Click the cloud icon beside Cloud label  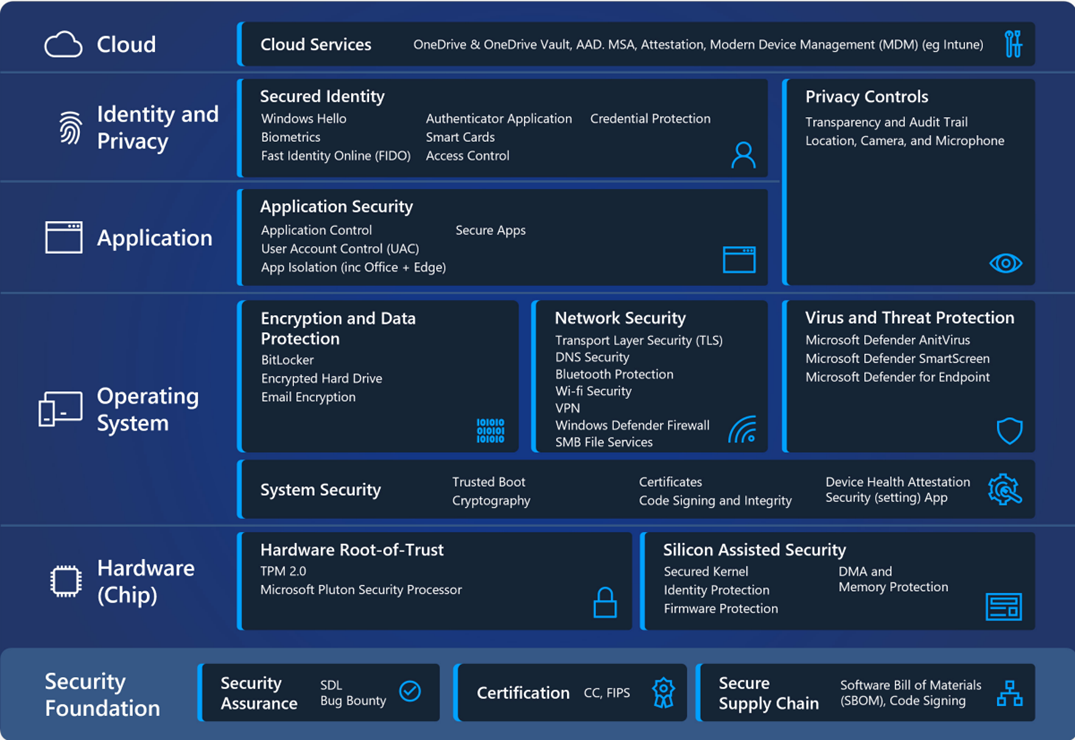63,45
